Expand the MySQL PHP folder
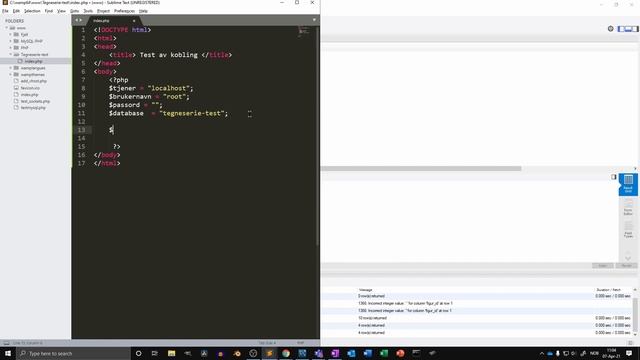Viewport: 640px width, 360px height. coord(11,41)
